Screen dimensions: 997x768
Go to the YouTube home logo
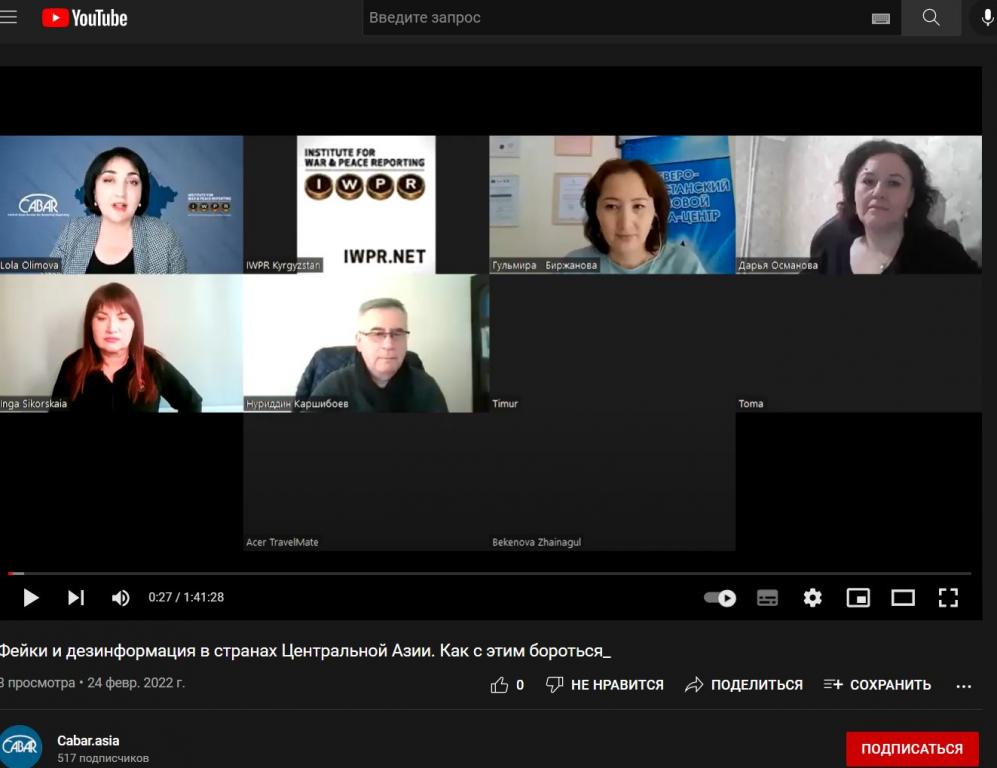coord(85,18)
